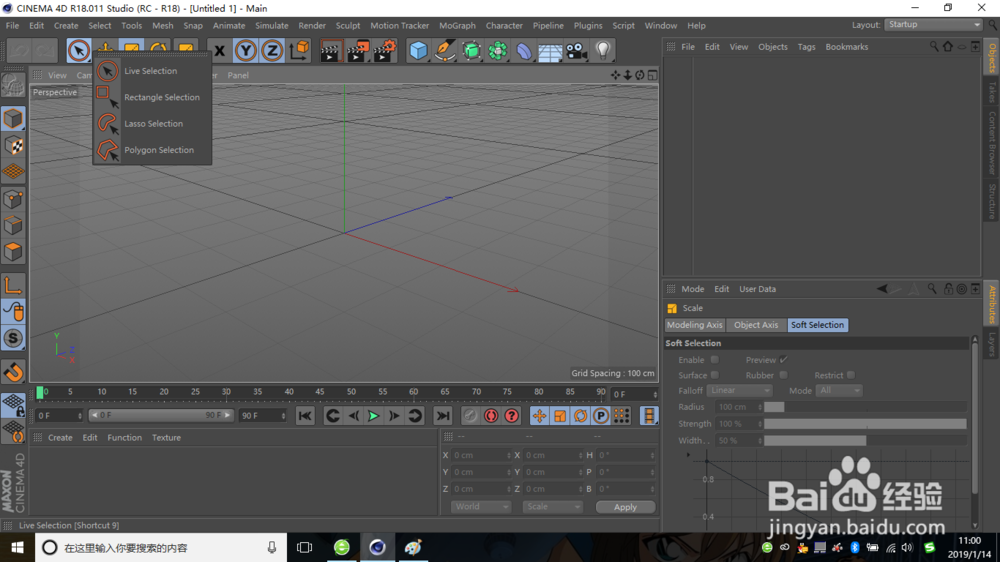Viewport: 1000px width, 562px height.
Task: Open the Scale coordinate dropdown
Action: tap(552, 507)
